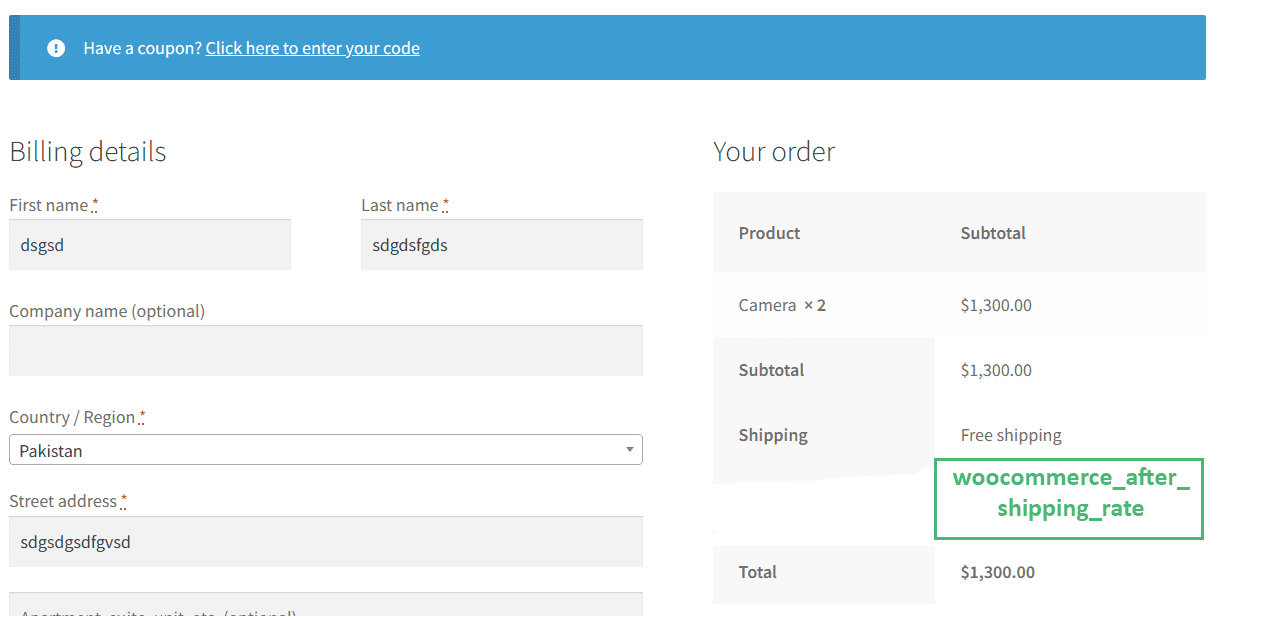Click the Camera × 2 product row
Image resolution: width=1280 pixels, height=617 pixels.
pos(782,305)
